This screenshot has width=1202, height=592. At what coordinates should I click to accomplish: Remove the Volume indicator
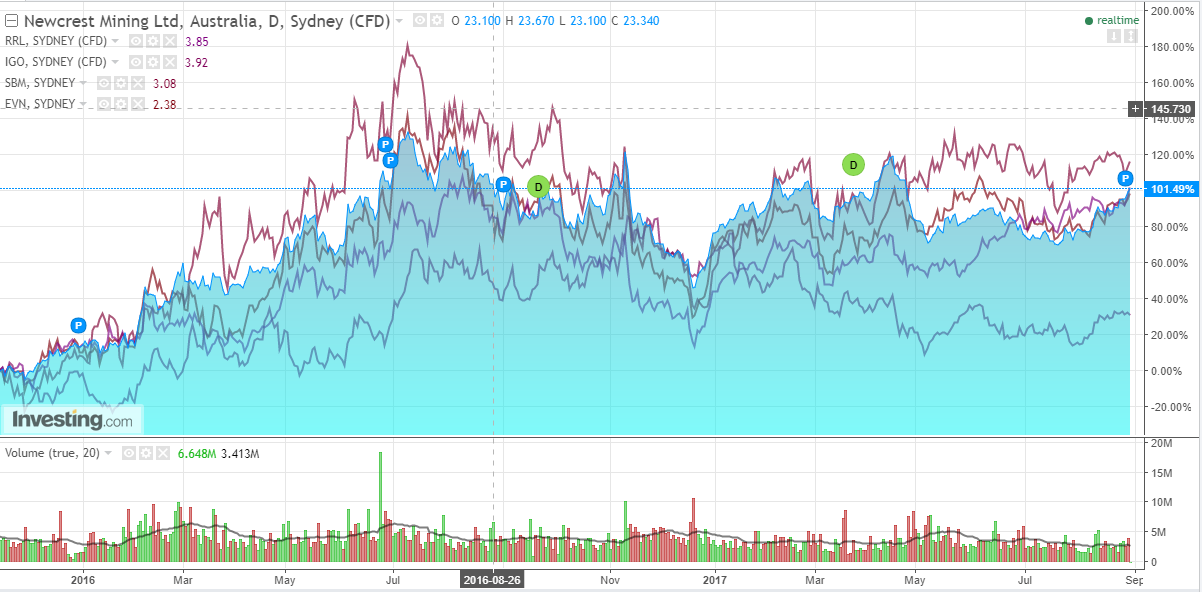[163, 453]
